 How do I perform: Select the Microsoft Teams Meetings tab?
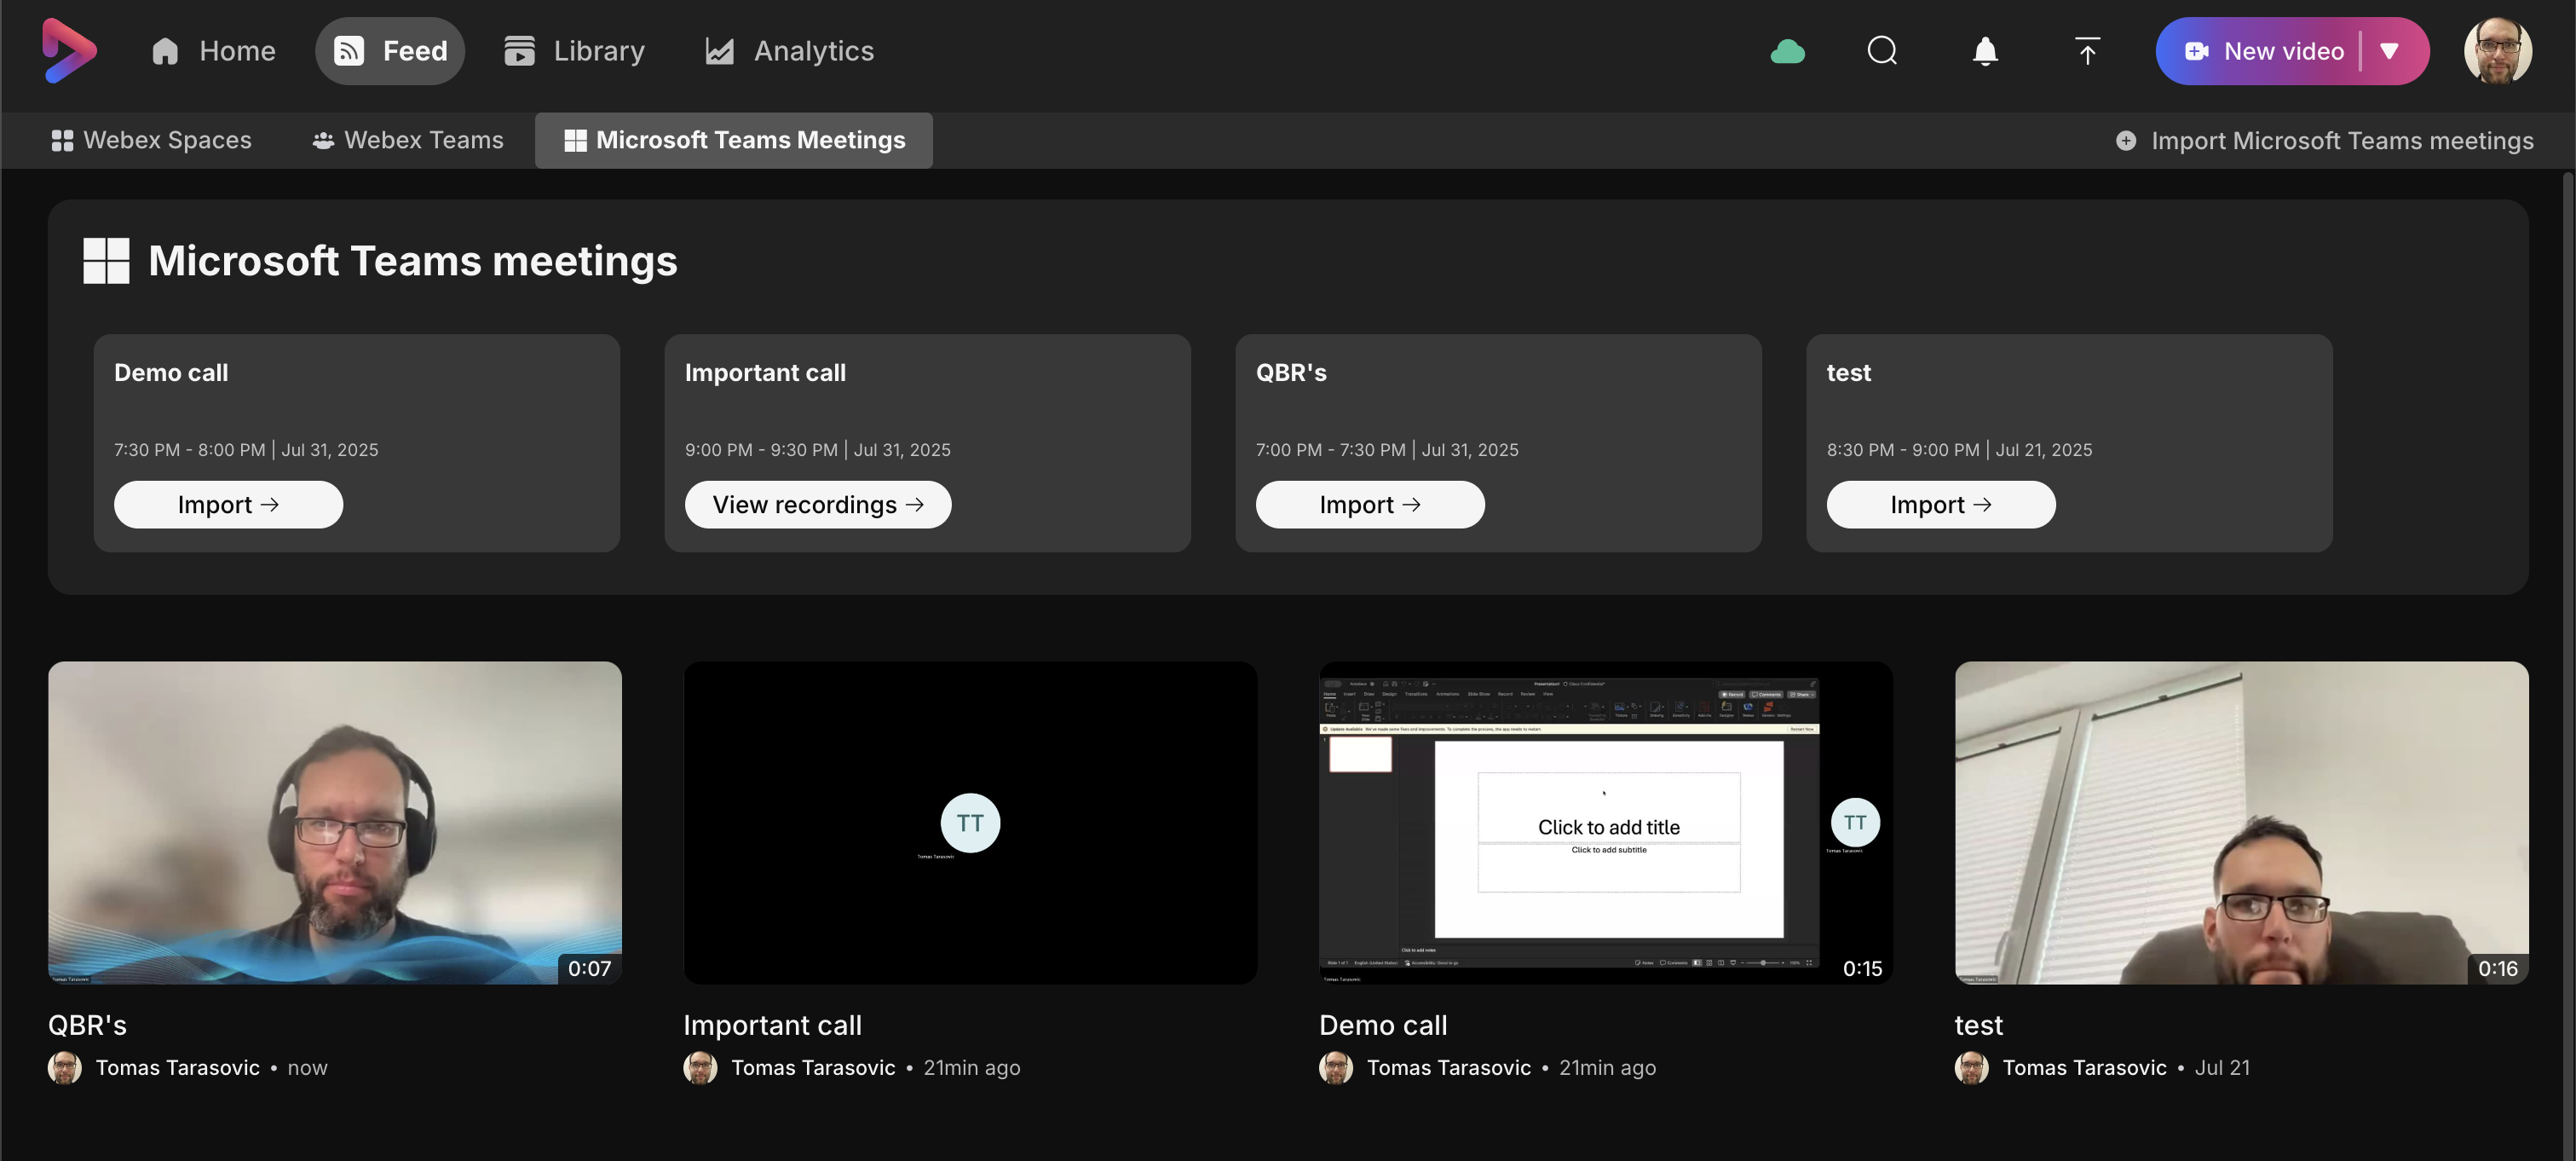[x=734, y=140]
